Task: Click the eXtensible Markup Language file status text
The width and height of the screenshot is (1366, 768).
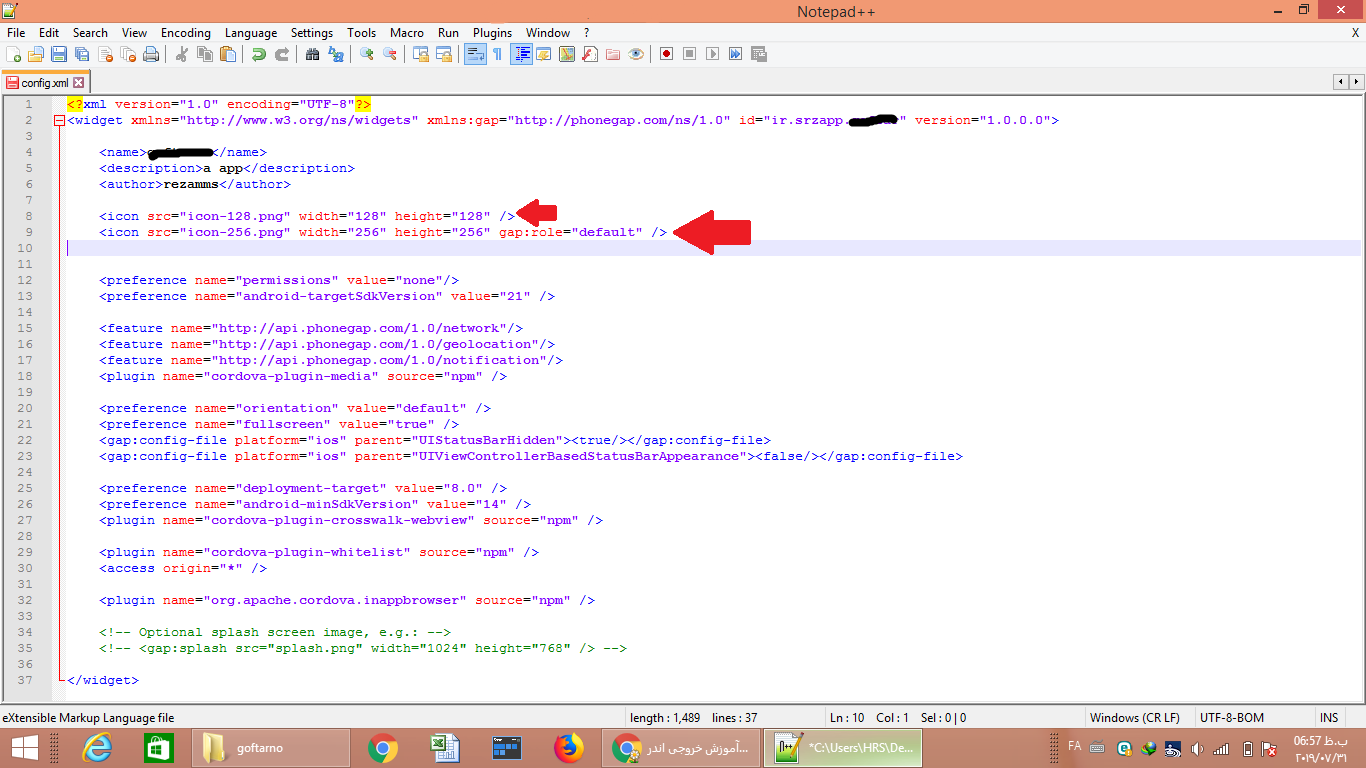Action: (x=89, y=718)
